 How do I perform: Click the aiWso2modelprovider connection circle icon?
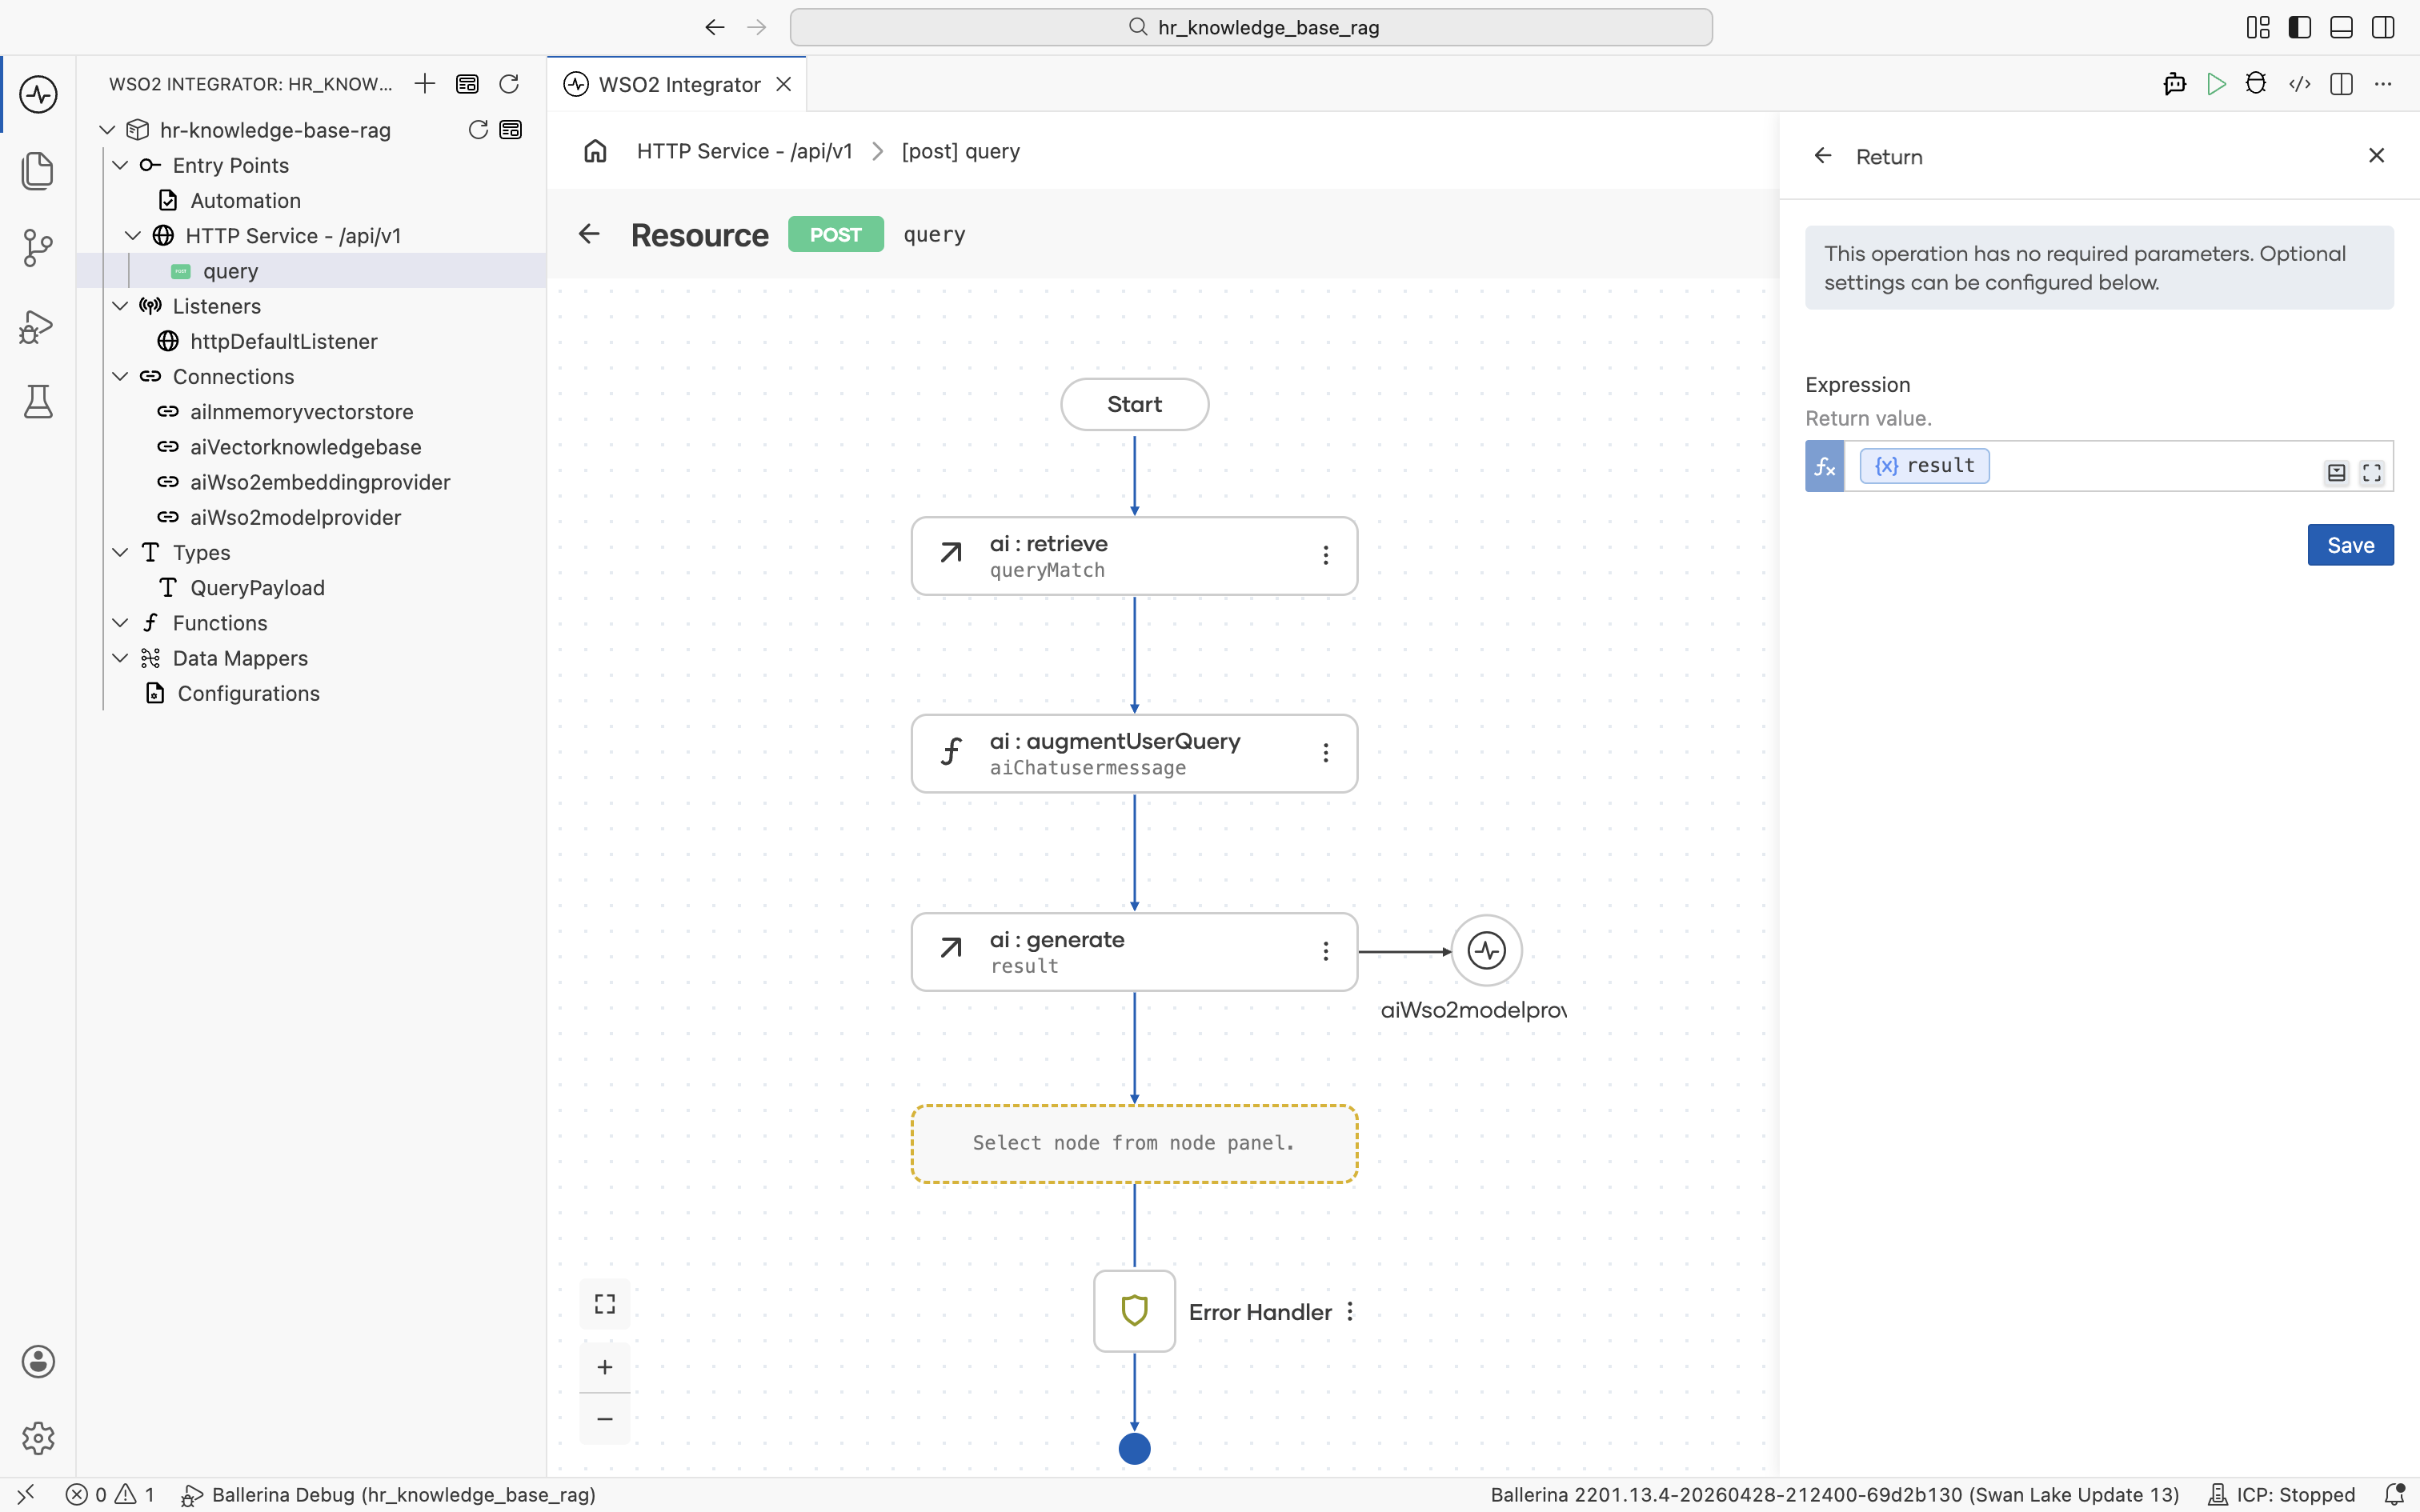coord(1487,951)
